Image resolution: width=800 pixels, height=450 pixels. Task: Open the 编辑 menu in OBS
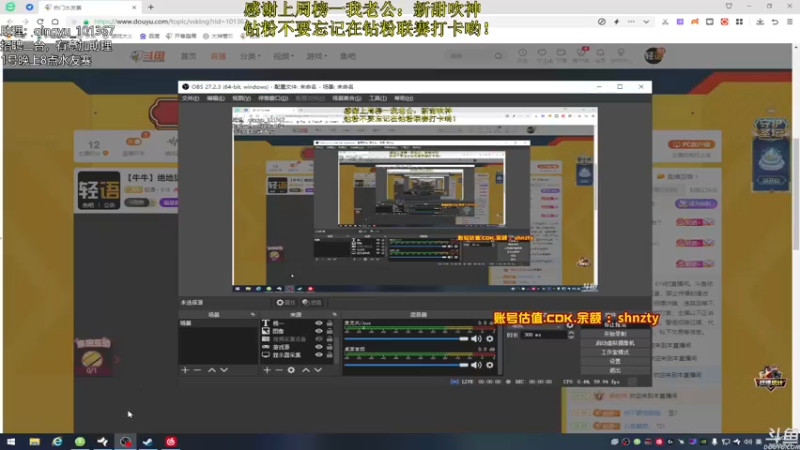click(x=215, y=98)
